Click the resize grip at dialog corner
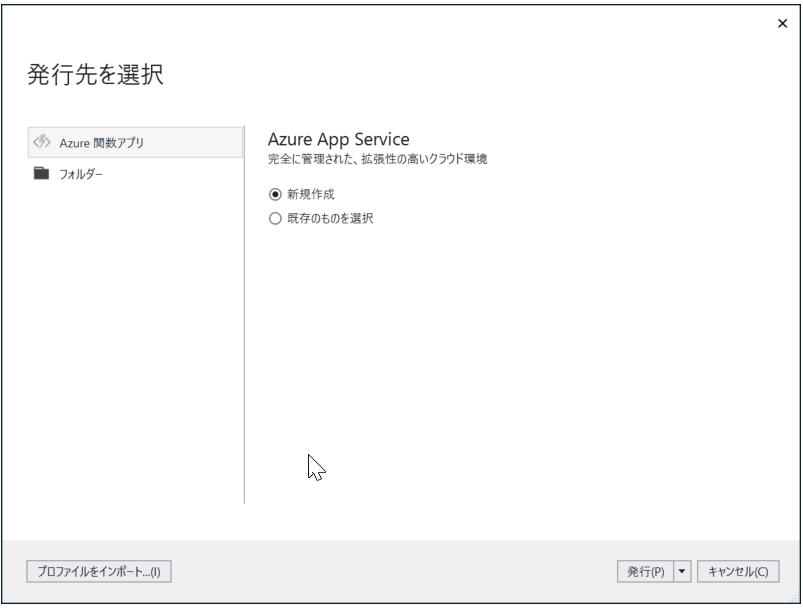This screenshot has width=803, height=609. [x=794, y=597]
